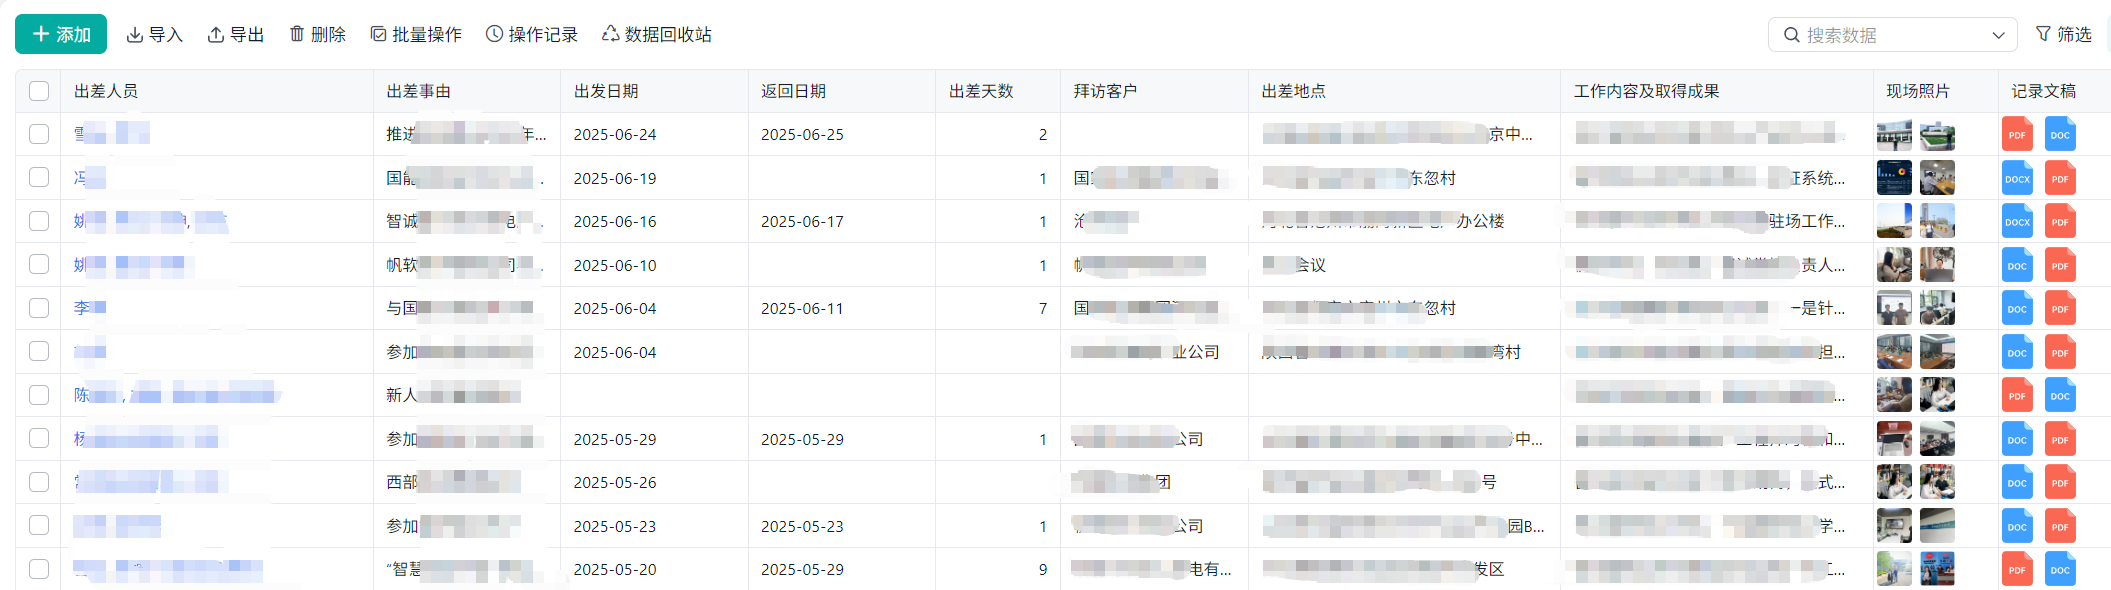
Task: View first site photo in 2025-06-24 row
Action: tap(1894, 135)
